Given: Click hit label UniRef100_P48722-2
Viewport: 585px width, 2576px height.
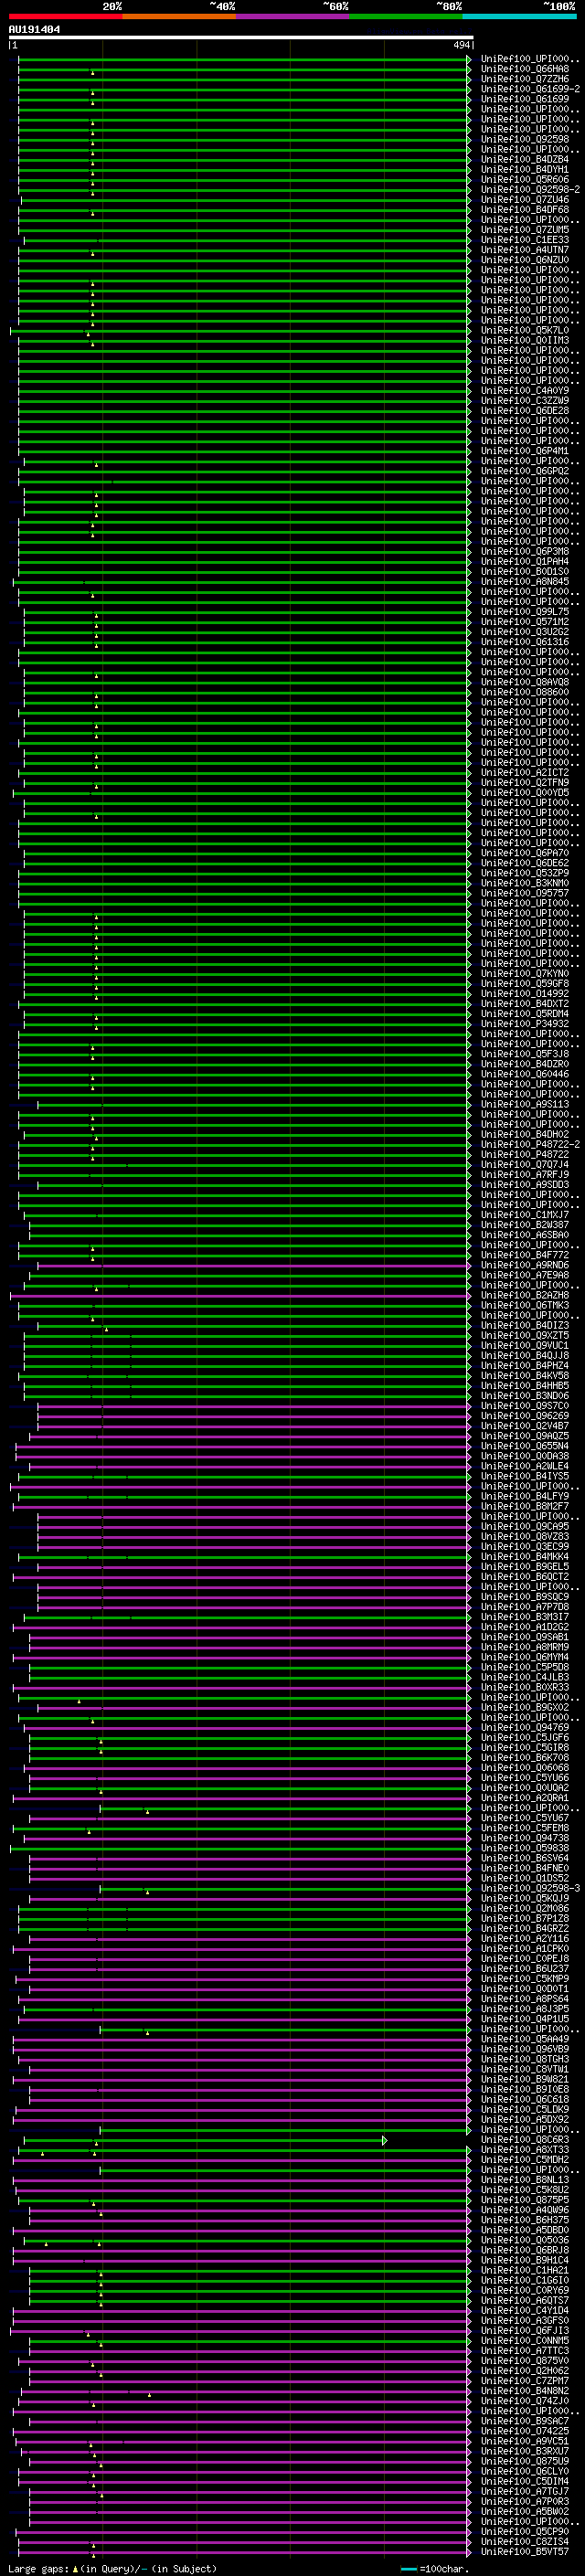Looking at the screenshot, I should click(x=530, y=1145).
